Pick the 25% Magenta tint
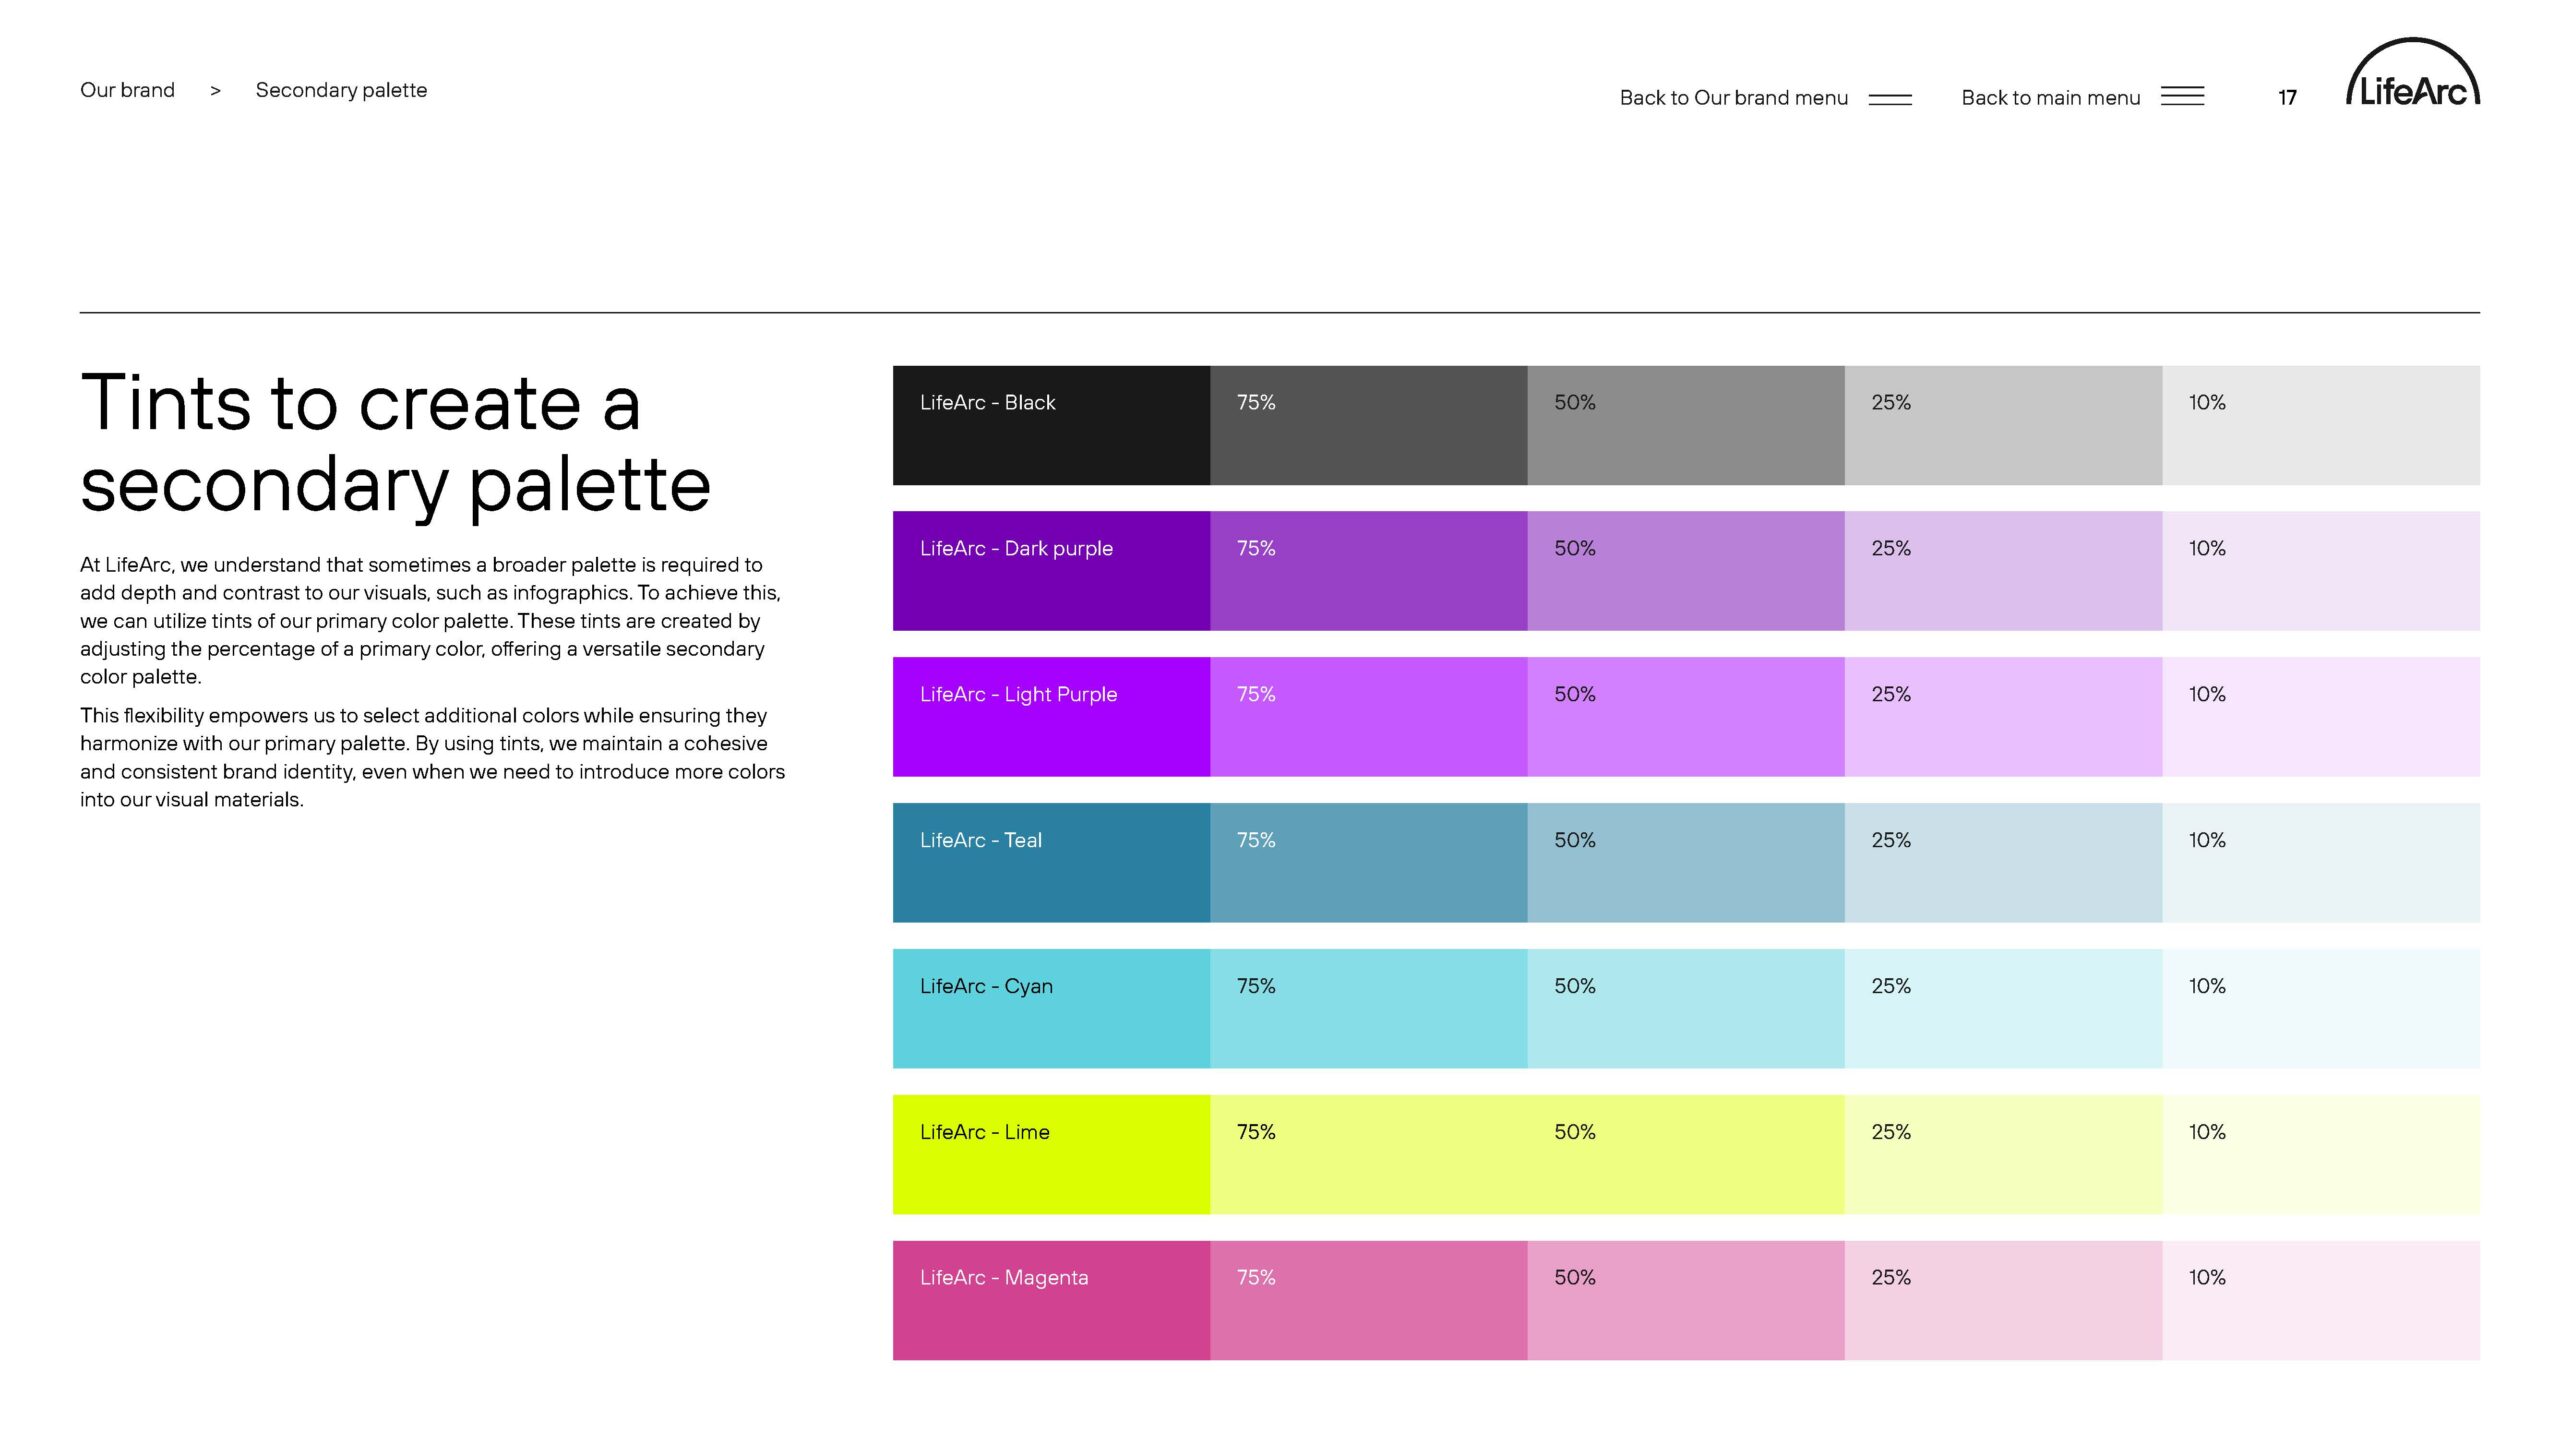The image size is (2560, 1440). [2004, 1300]
